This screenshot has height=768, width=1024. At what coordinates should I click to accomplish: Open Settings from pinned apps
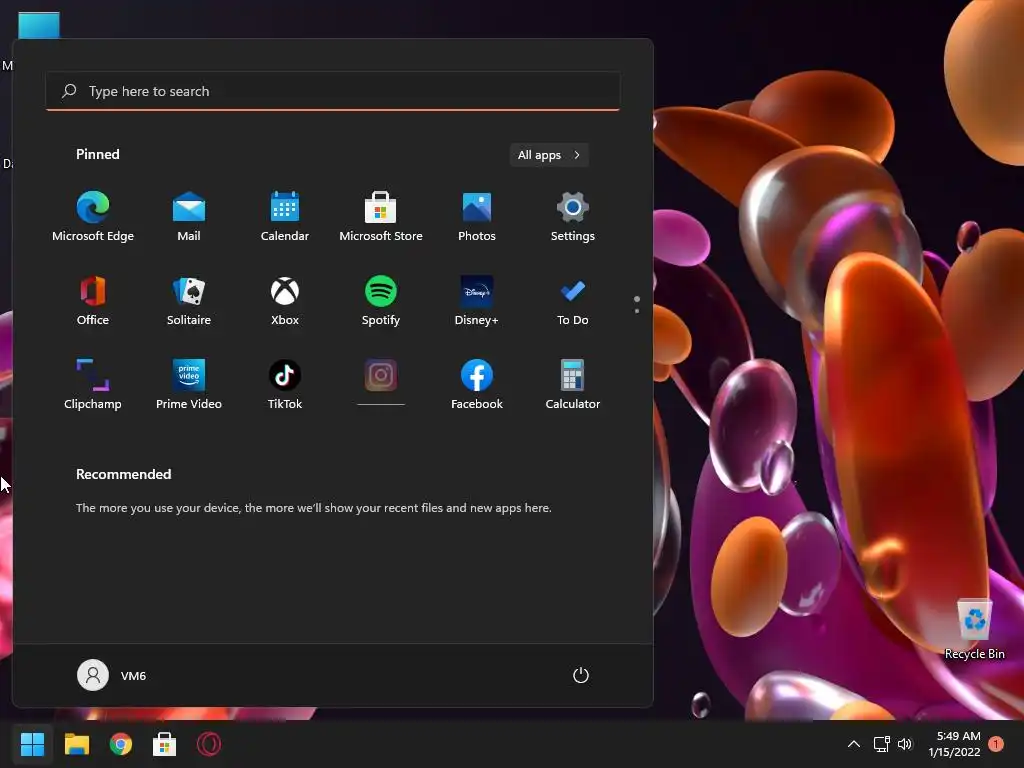(x=573, y=217)
